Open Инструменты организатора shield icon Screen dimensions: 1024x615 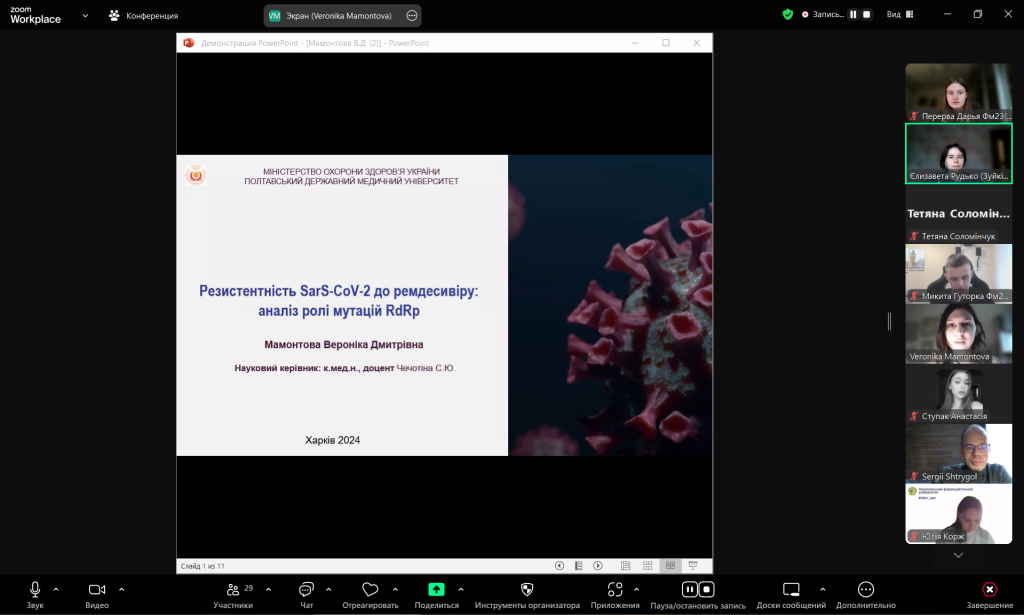[527, 590]
